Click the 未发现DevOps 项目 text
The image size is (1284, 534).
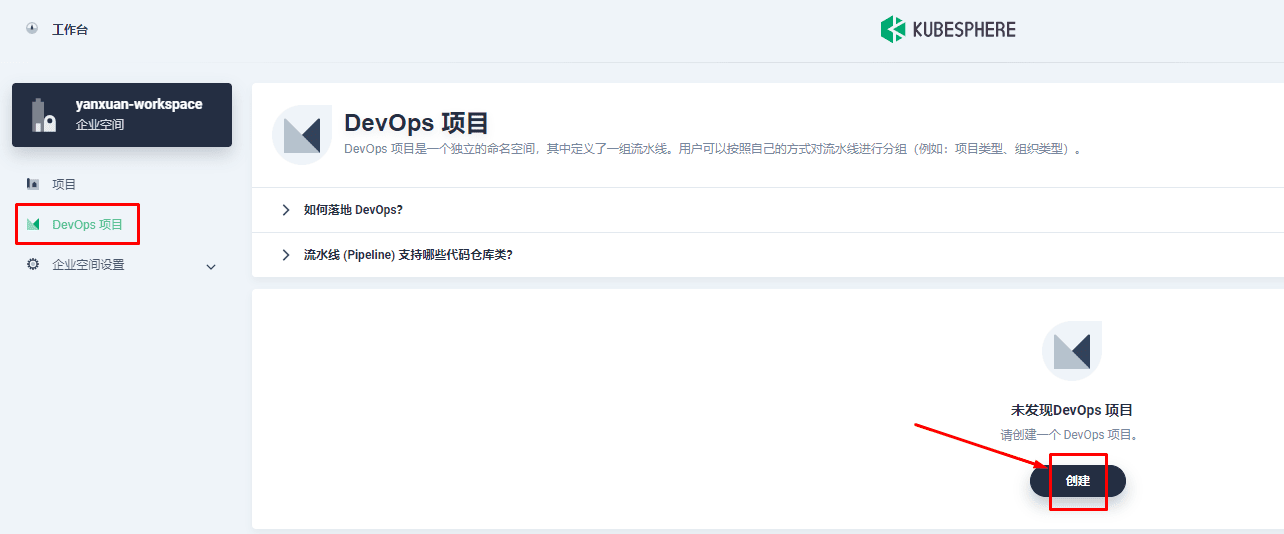point(1072,410)
